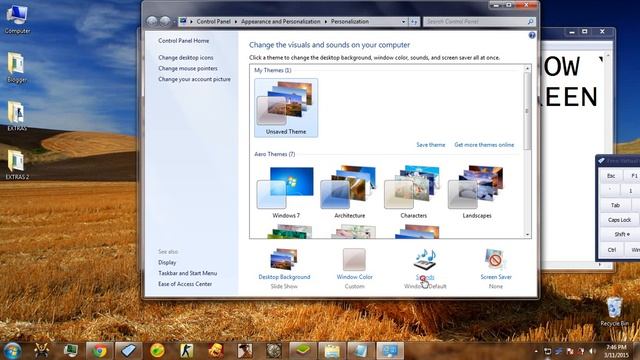Click the Personalization taskbar button
Image resolution: width=640 pixels, height=360 pixels.
[x=389, y=351]
